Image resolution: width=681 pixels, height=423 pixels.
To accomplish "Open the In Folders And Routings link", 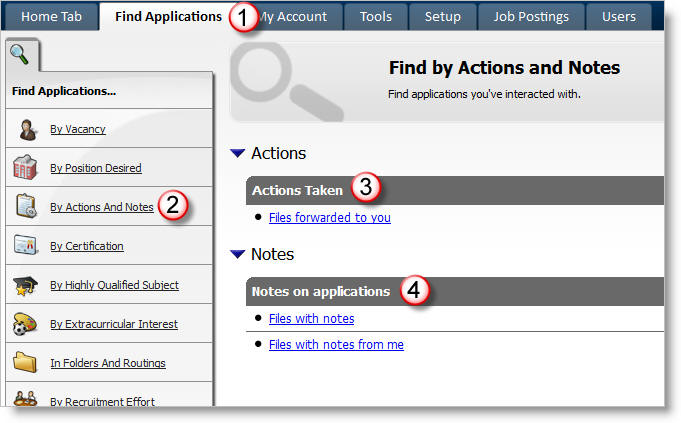I will tap(108, 363).
